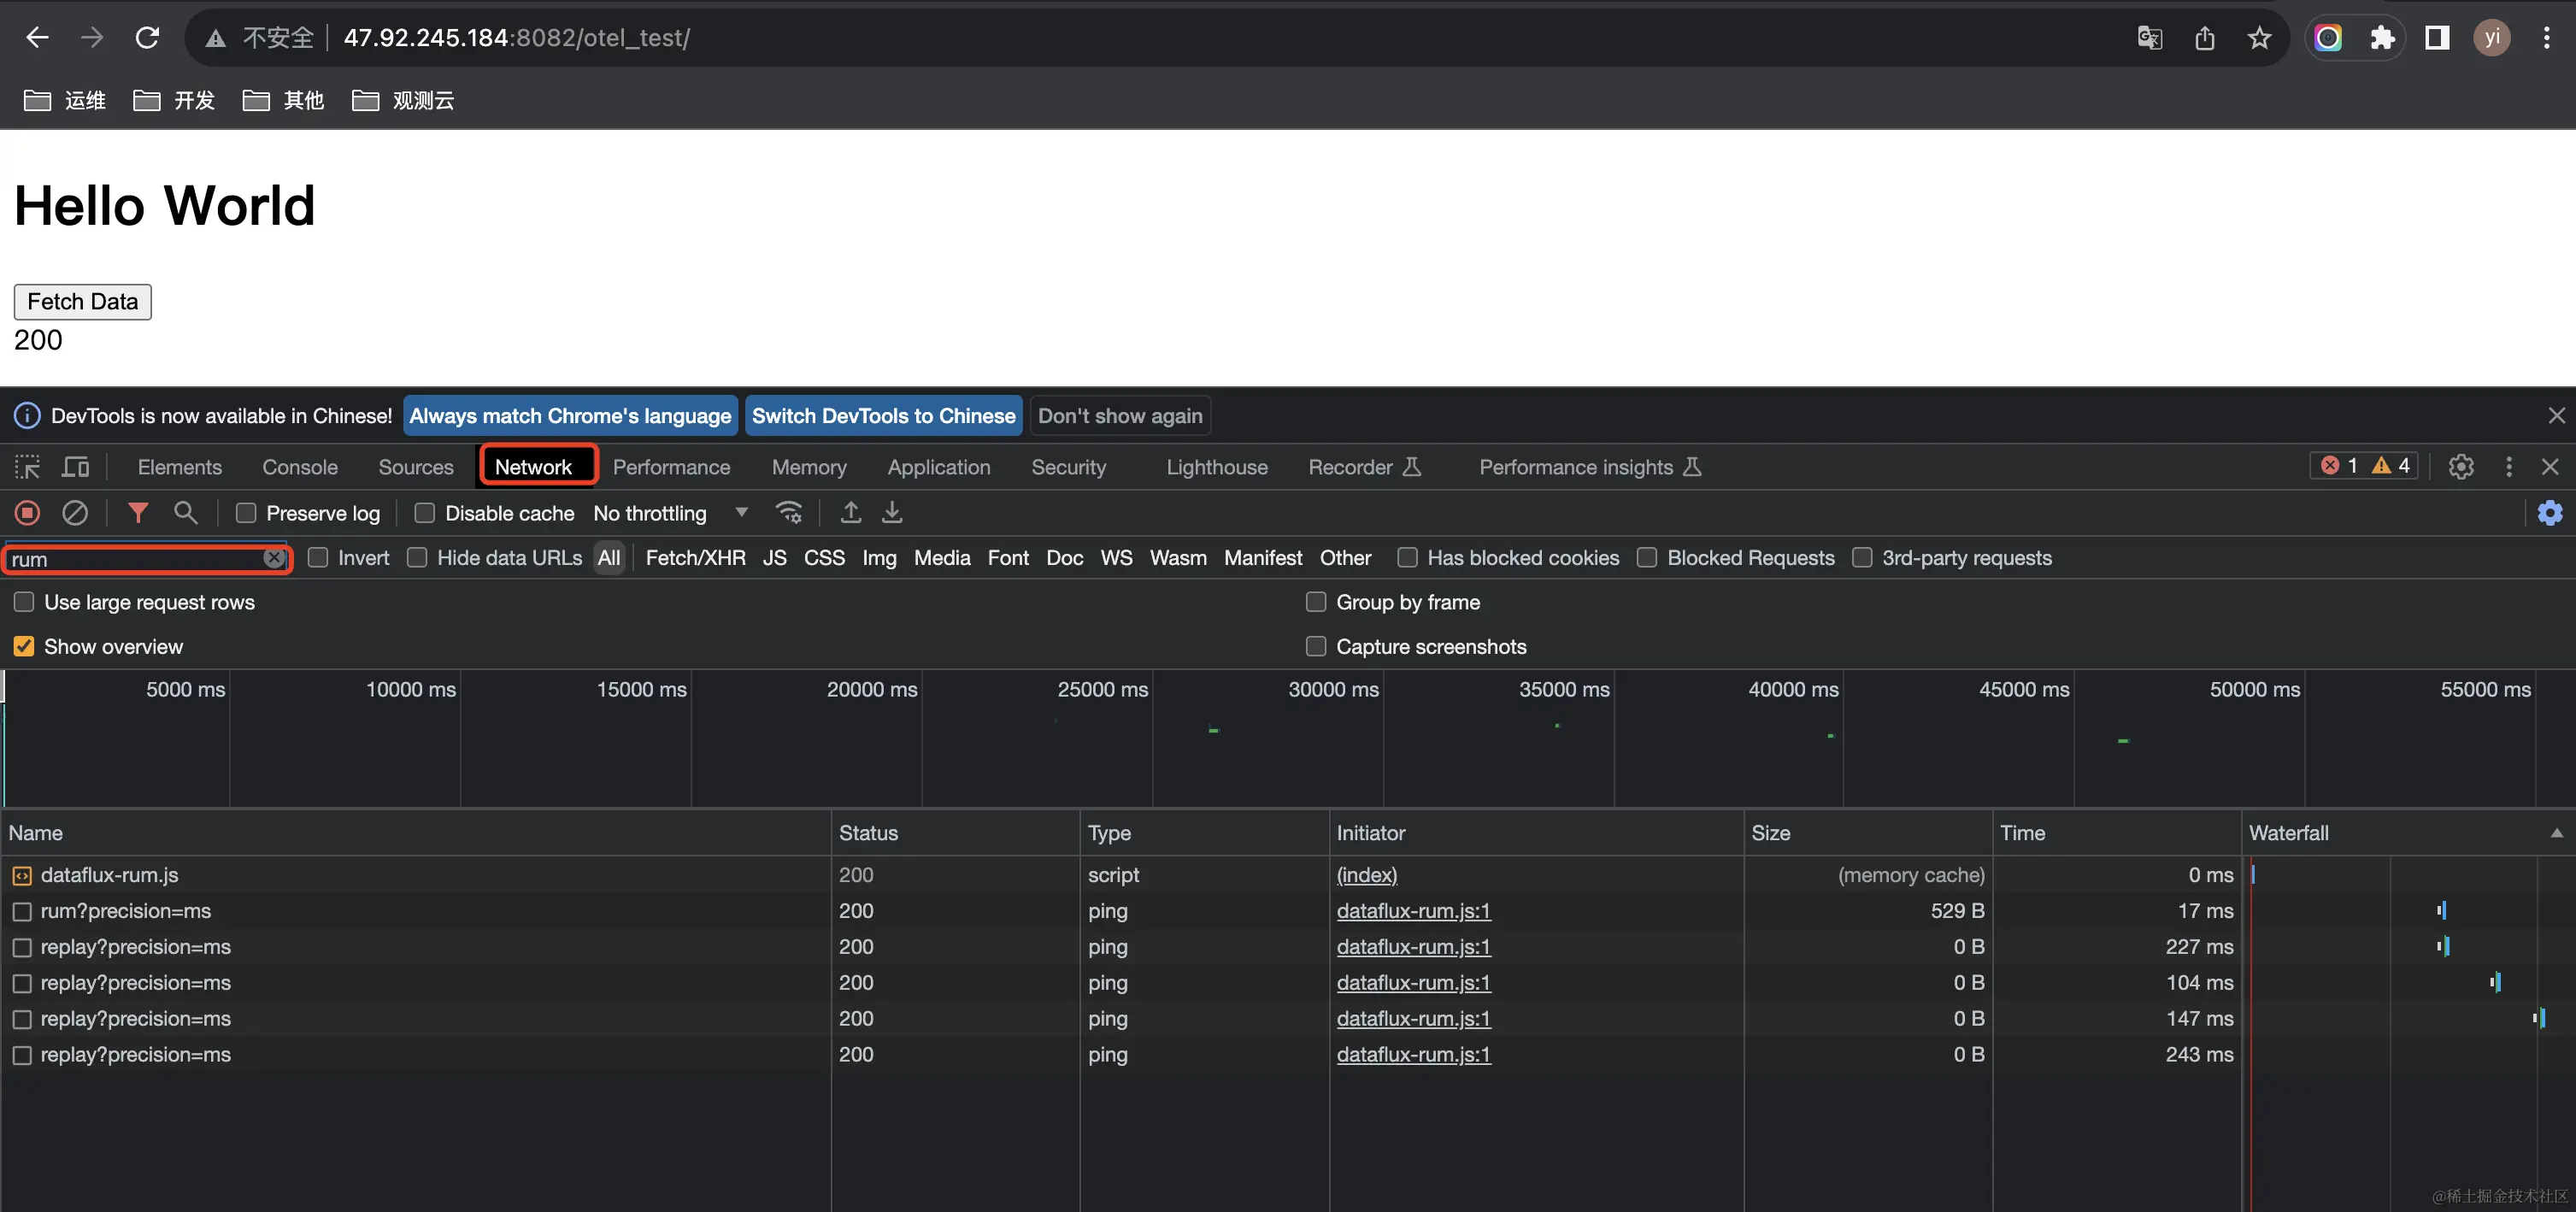Switch to the Sources tab
This screenshot has height=1212, width=2576.
(416, 467)
